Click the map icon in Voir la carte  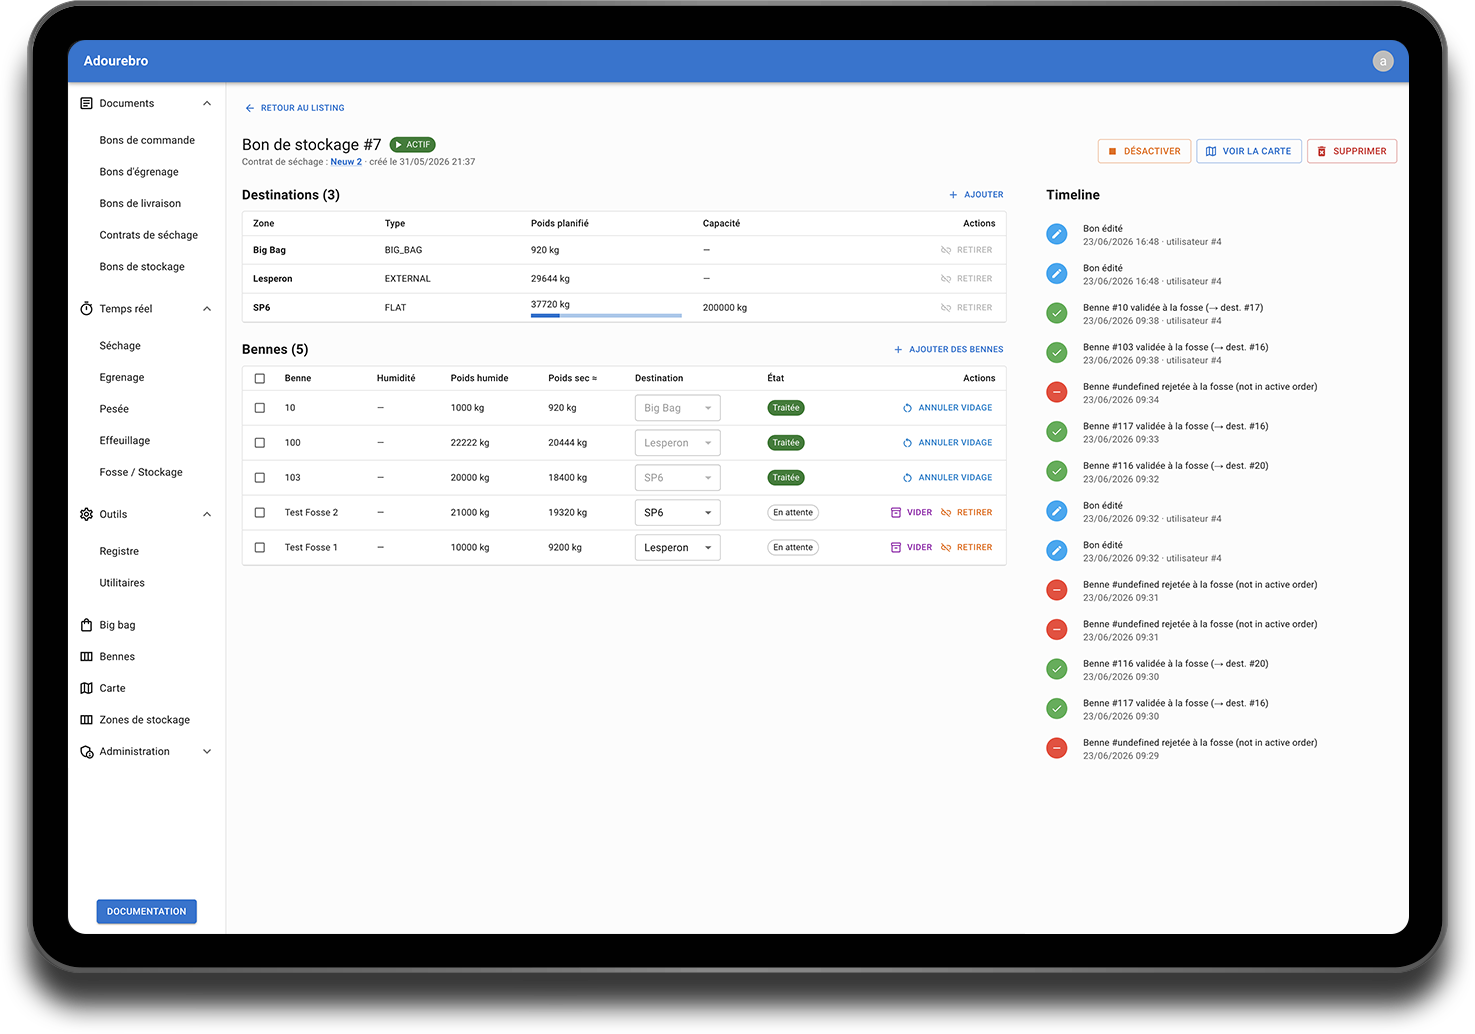[x=1211, y=152]
